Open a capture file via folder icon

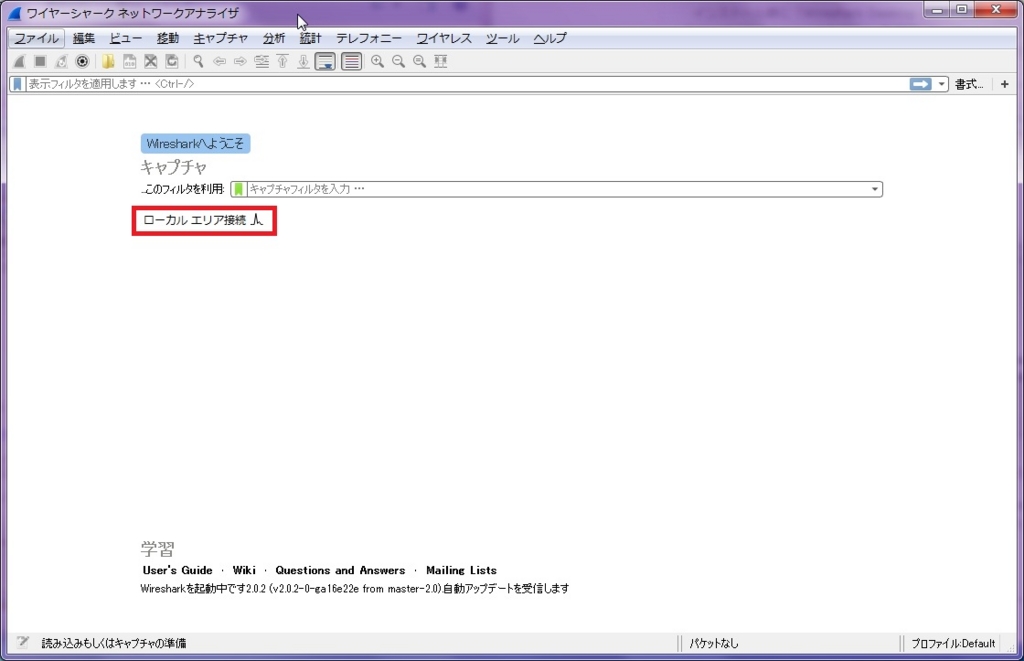pos(108,61)
